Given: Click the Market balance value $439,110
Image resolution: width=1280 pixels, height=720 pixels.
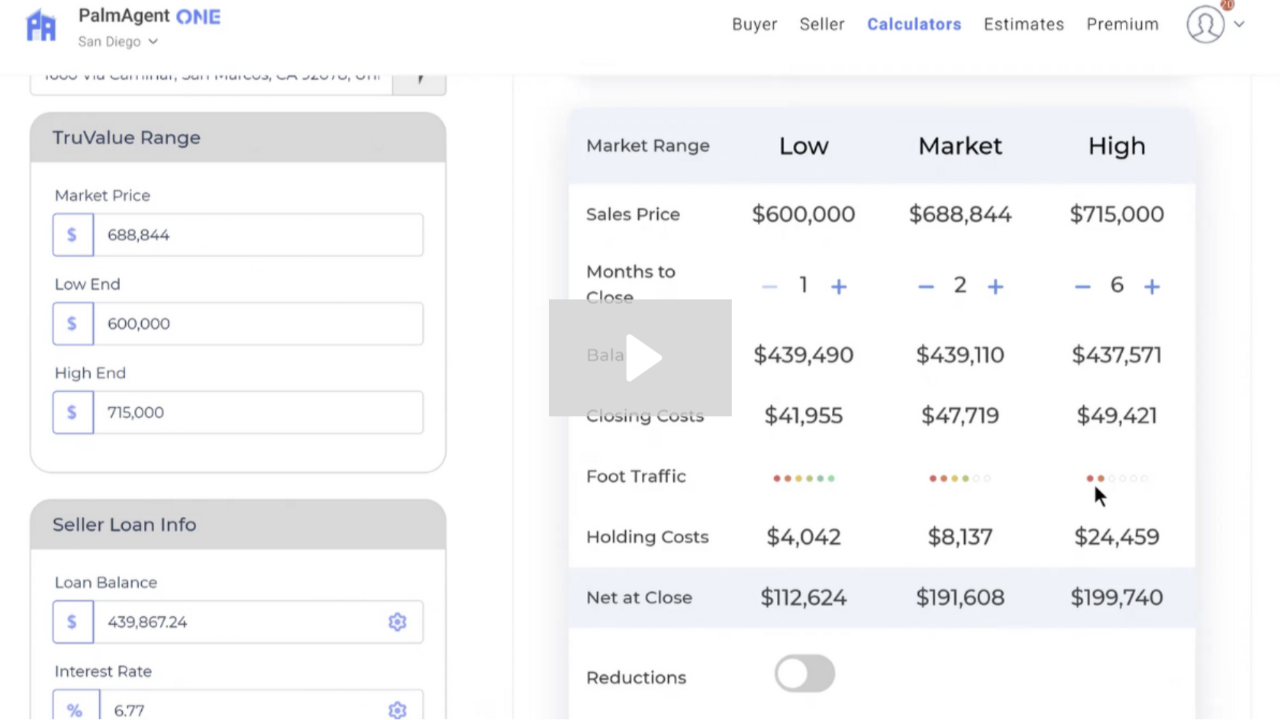Looking at the screenshot, I should [960, 355].
